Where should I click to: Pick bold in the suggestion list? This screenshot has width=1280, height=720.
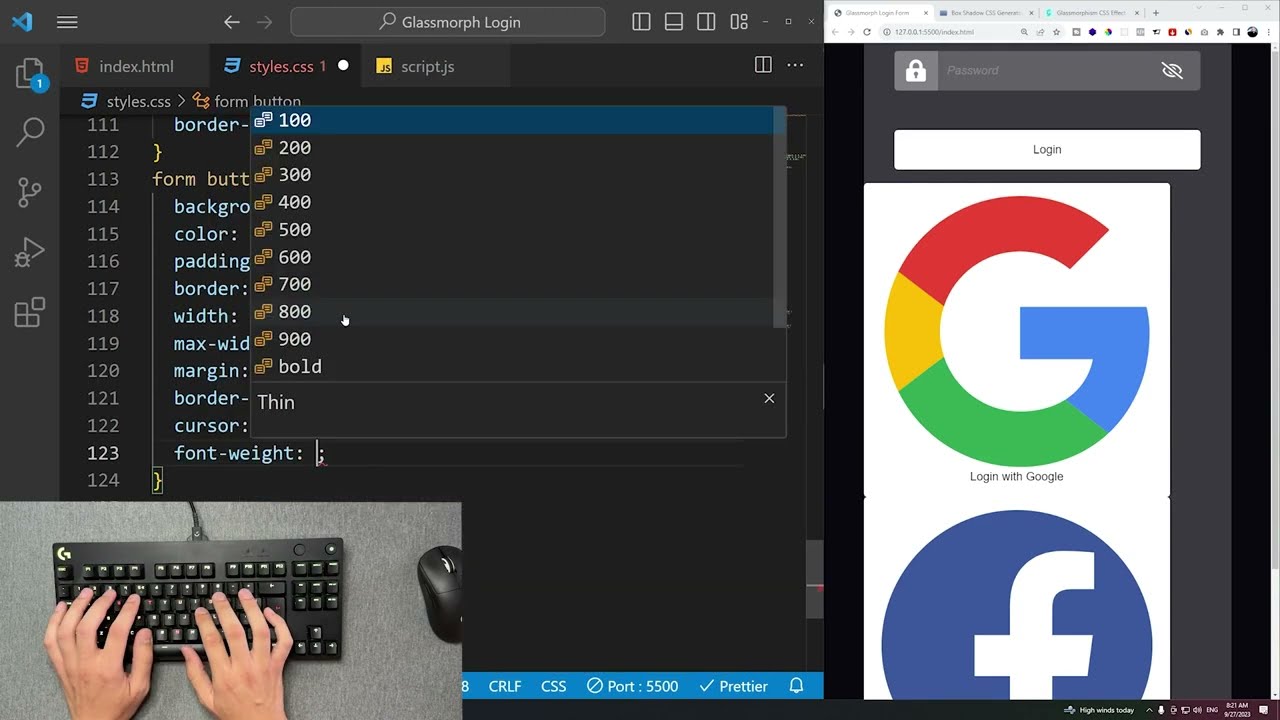pyautogui.click(x=511, y=367)
